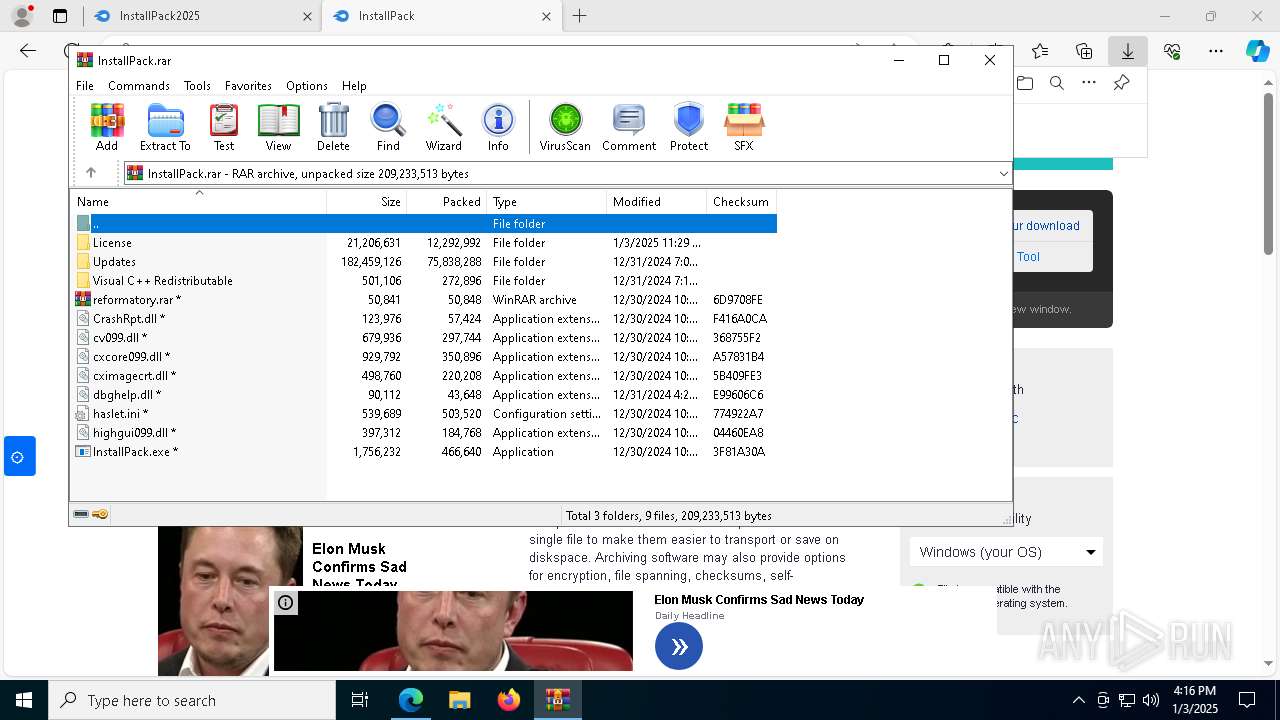Click the Windows search box

(192, 700)
